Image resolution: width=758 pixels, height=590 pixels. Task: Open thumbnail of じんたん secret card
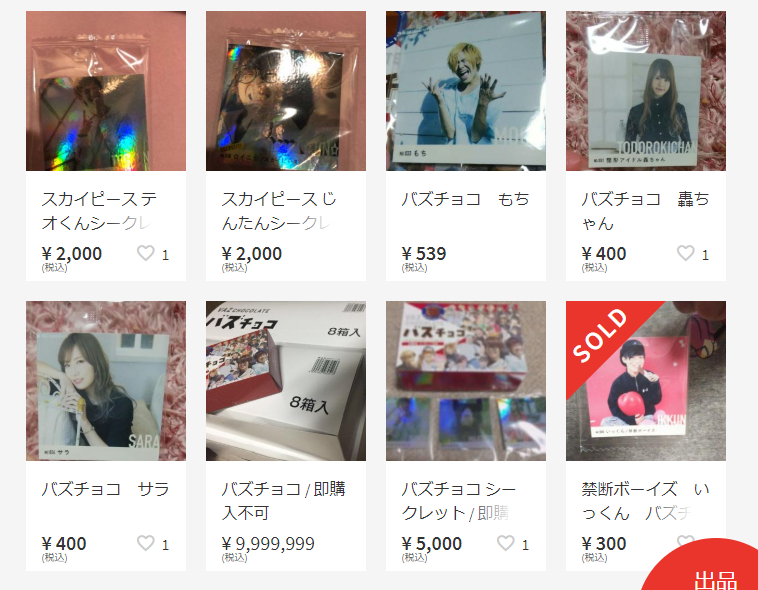pyautogui.click(x=286, y=91)
